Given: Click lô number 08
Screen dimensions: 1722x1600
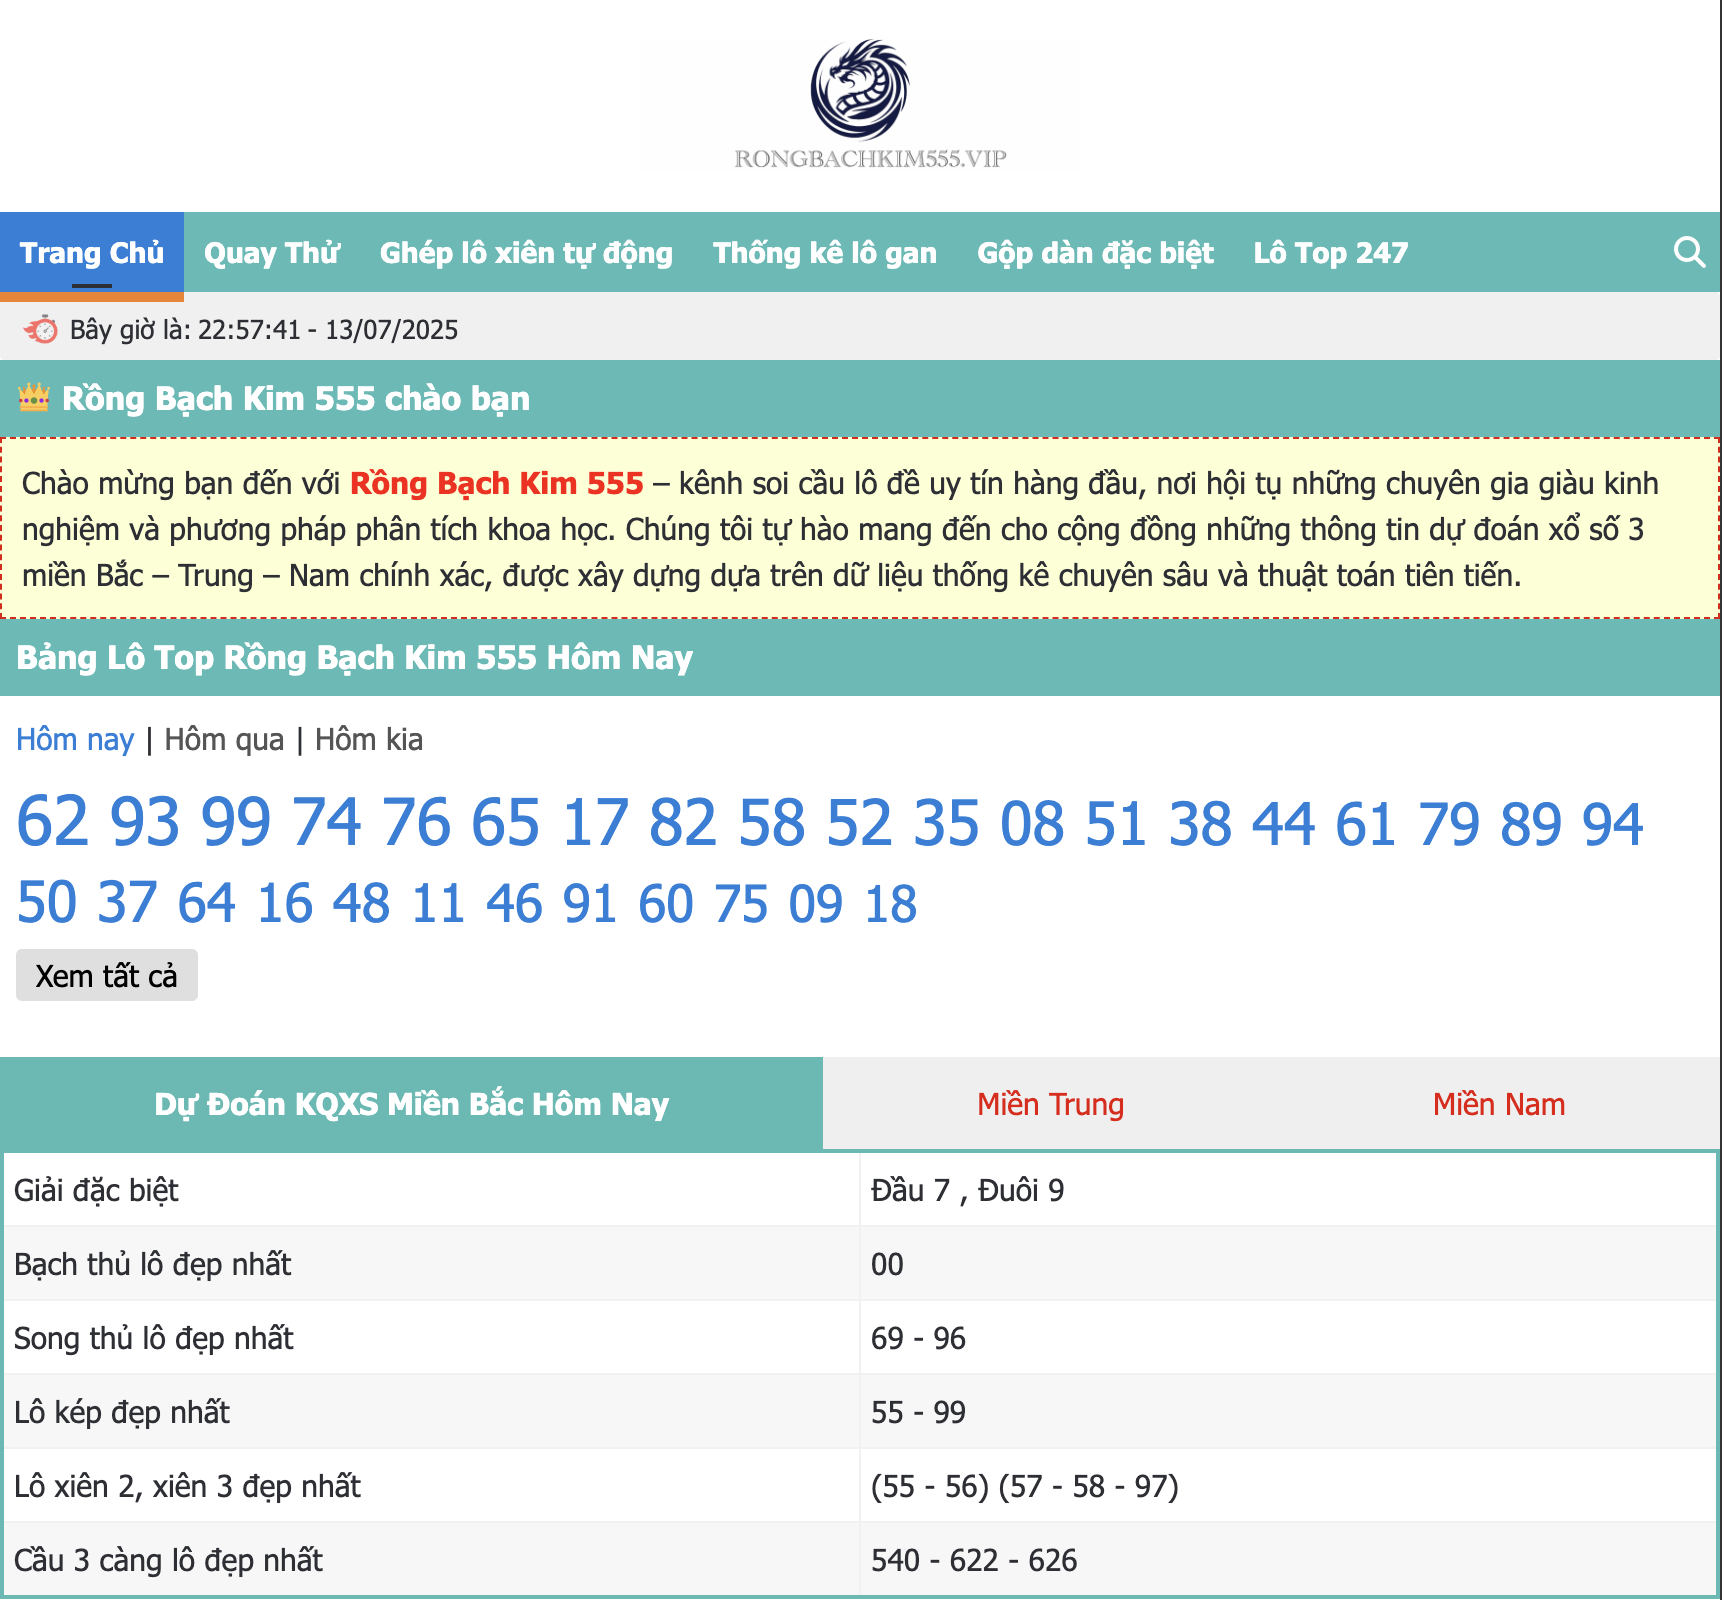Looking at the screenshot, I should (1033, 823).
